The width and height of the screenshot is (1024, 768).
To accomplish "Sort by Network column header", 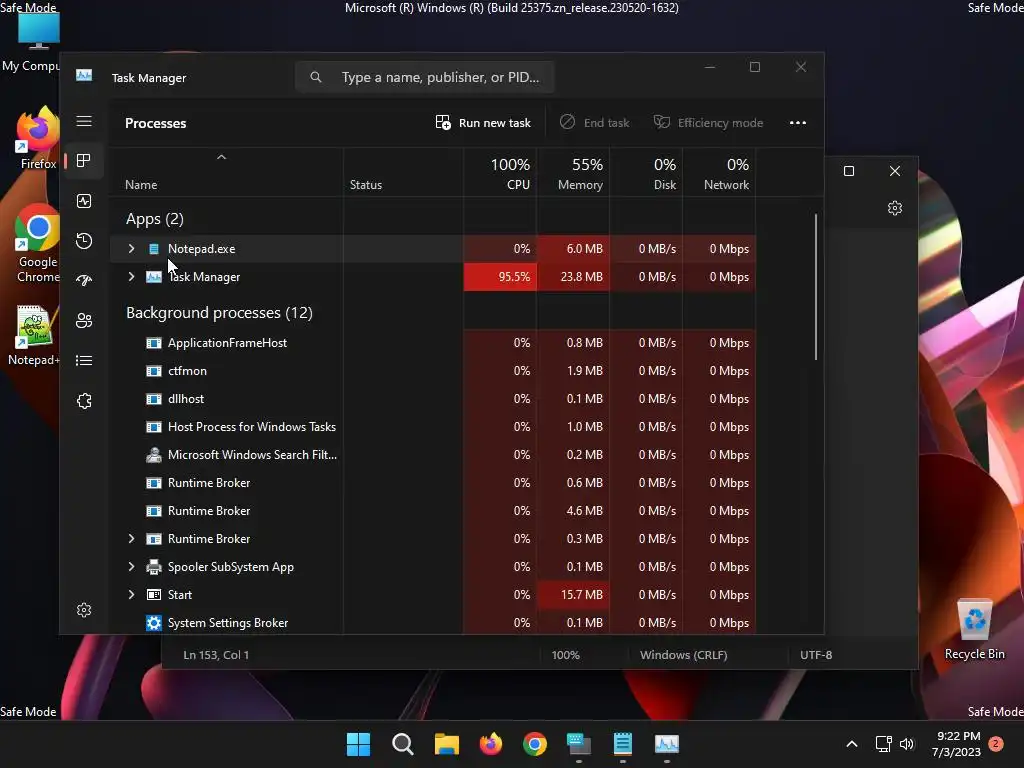I will pyautogui.click(x=720, y=172).
